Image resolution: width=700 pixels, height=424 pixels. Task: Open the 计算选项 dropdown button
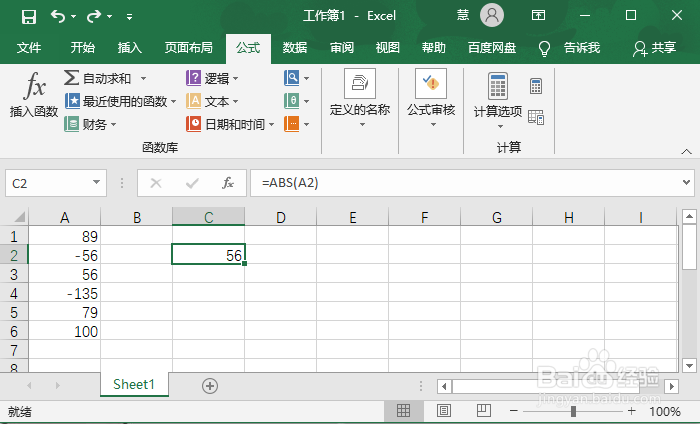(498, 100)
